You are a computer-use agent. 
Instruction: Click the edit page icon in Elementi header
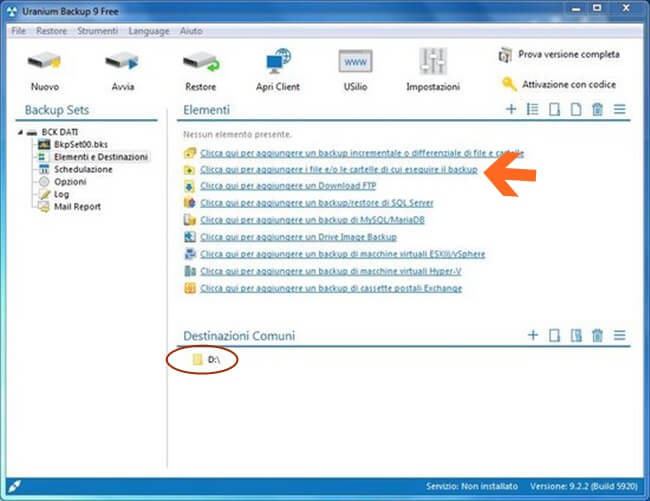click(x=554, y=109)
